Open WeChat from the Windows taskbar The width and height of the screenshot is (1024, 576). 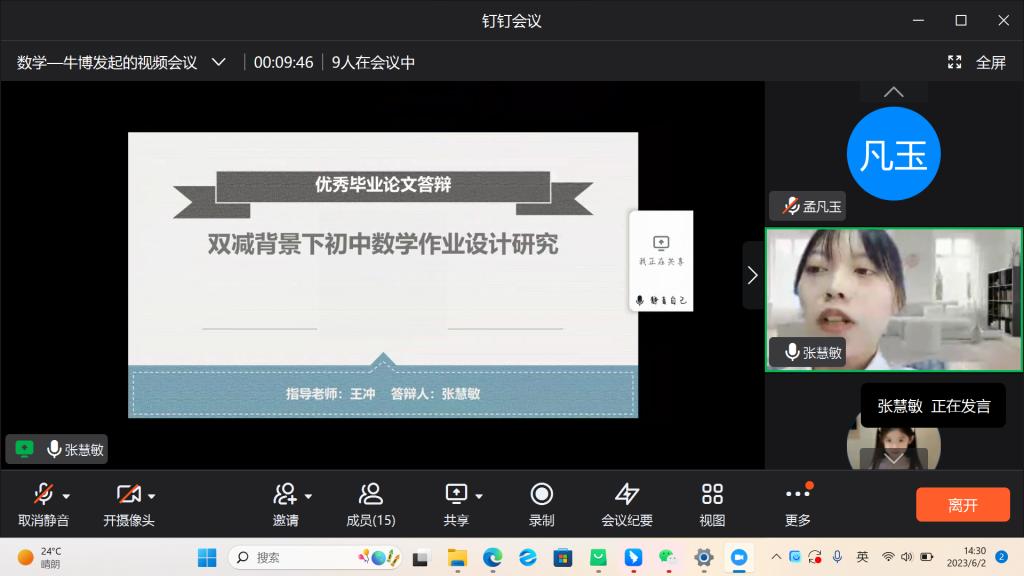pyautogui.click(x=667, y=557)
